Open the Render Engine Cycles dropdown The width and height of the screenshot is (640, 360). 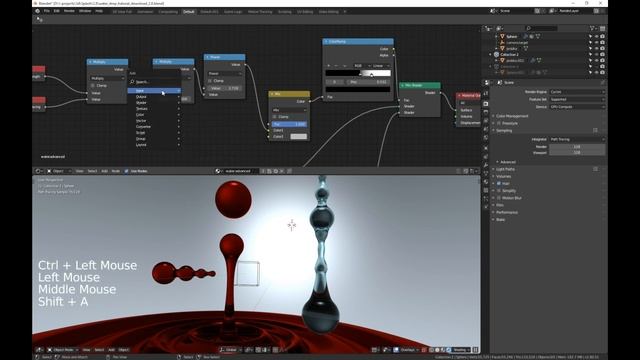(577, 92)
